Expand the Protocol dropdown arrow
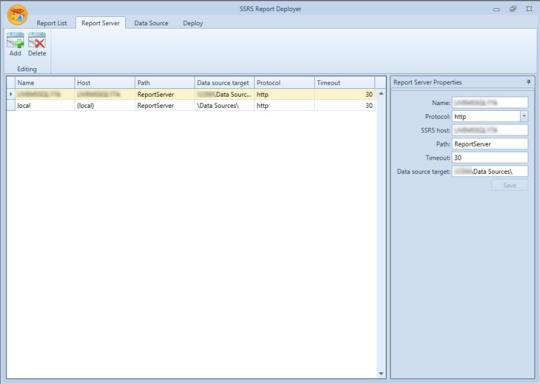540x384 pixels. 524,116
